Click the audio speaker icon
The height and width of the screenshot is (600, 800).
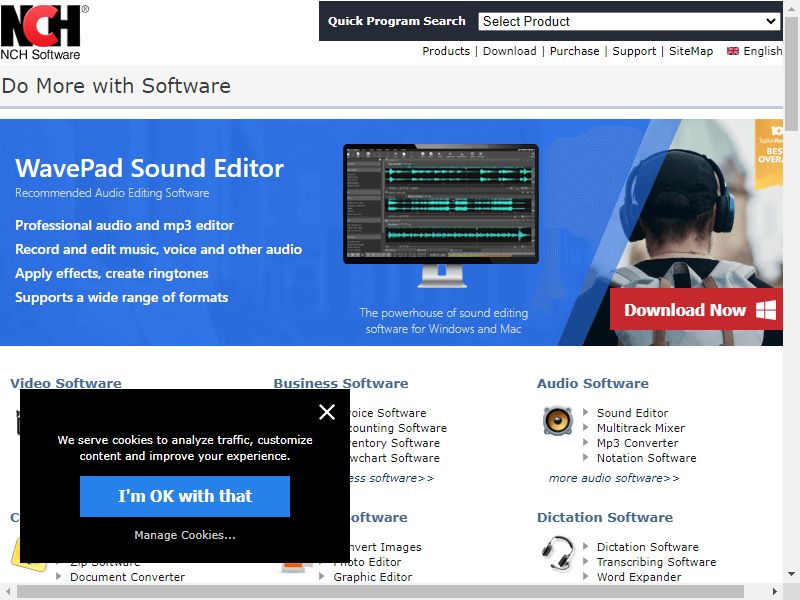pos(558,421)
